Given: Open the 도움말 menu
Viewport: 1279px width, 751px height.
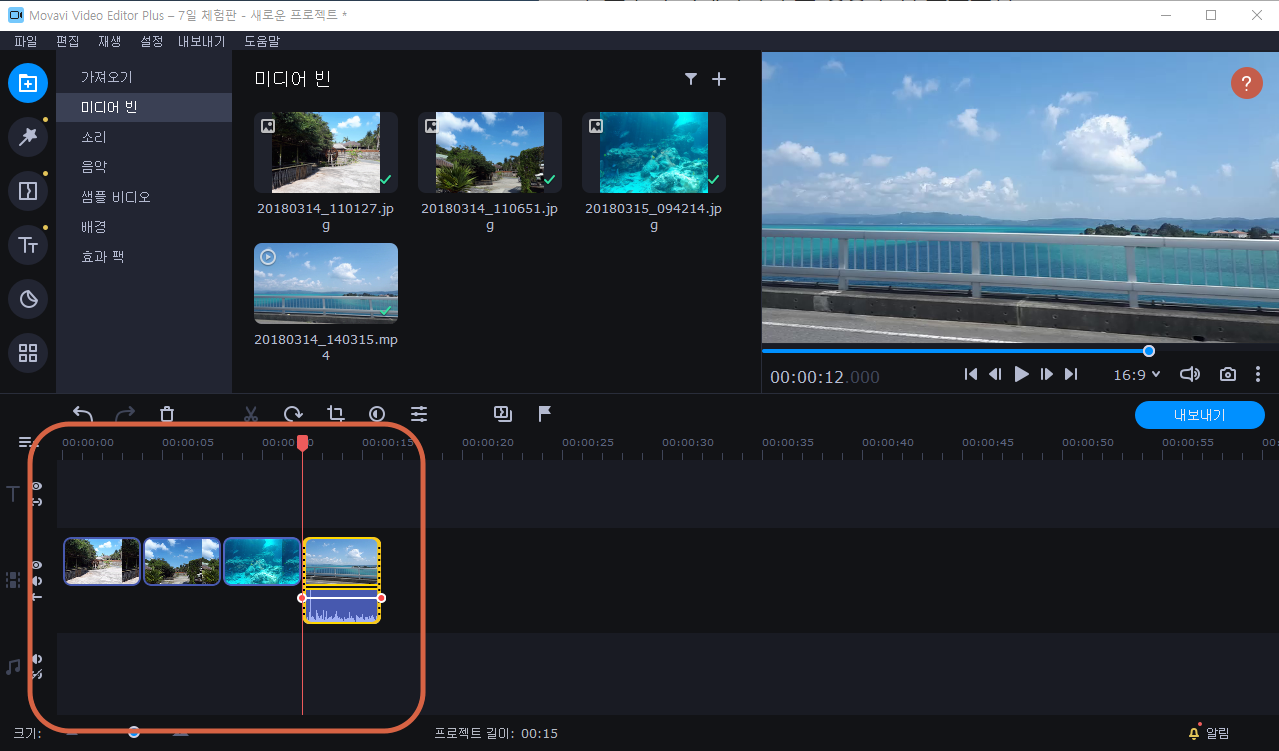Looking at the screenshot, I should pyautogui.click(x=262, y=42).
